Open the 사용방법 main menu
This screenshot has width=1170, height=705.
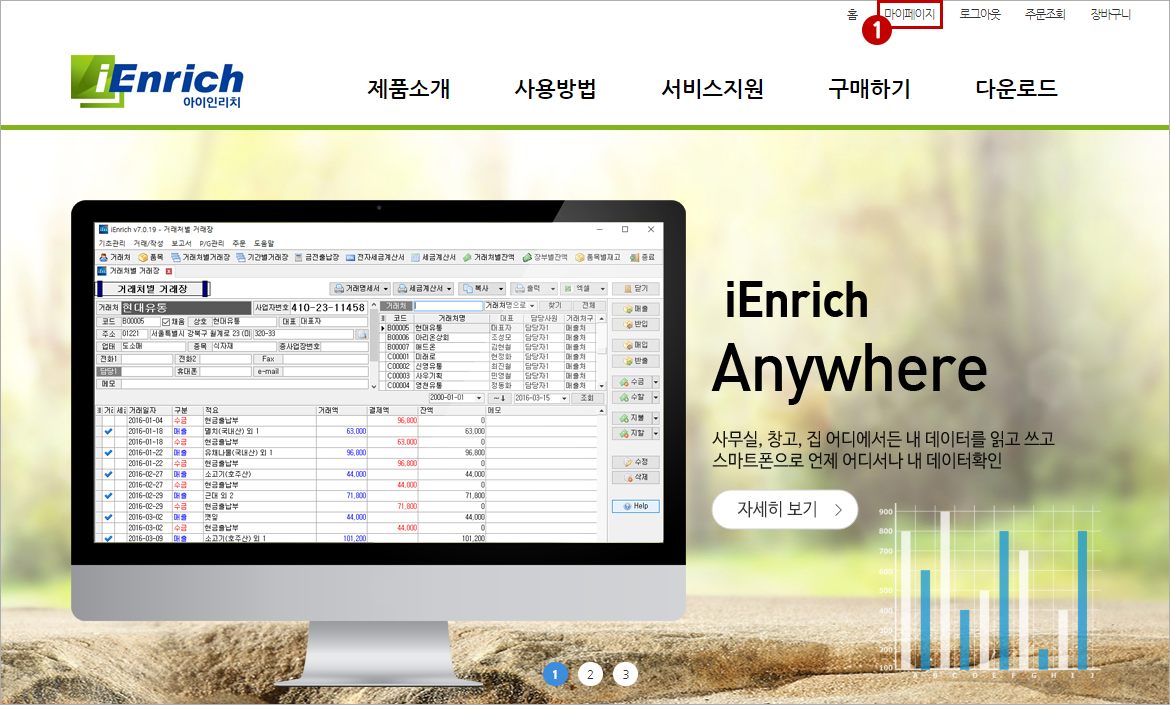point(555,88)
